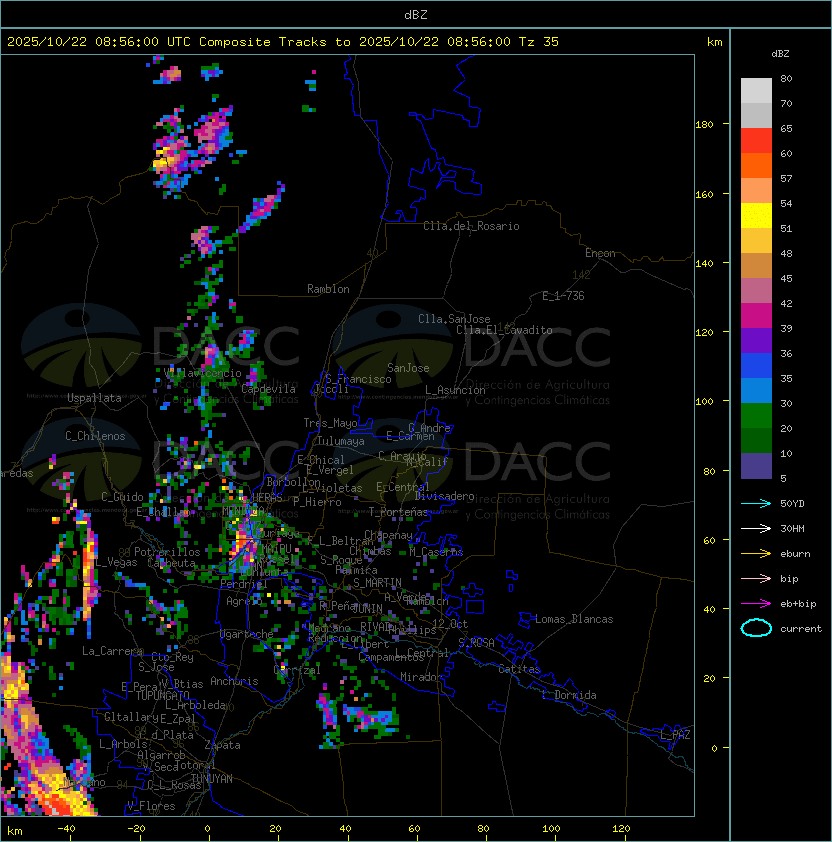Click the 'Tres_Mayo' map label

(x=330, y=423)
